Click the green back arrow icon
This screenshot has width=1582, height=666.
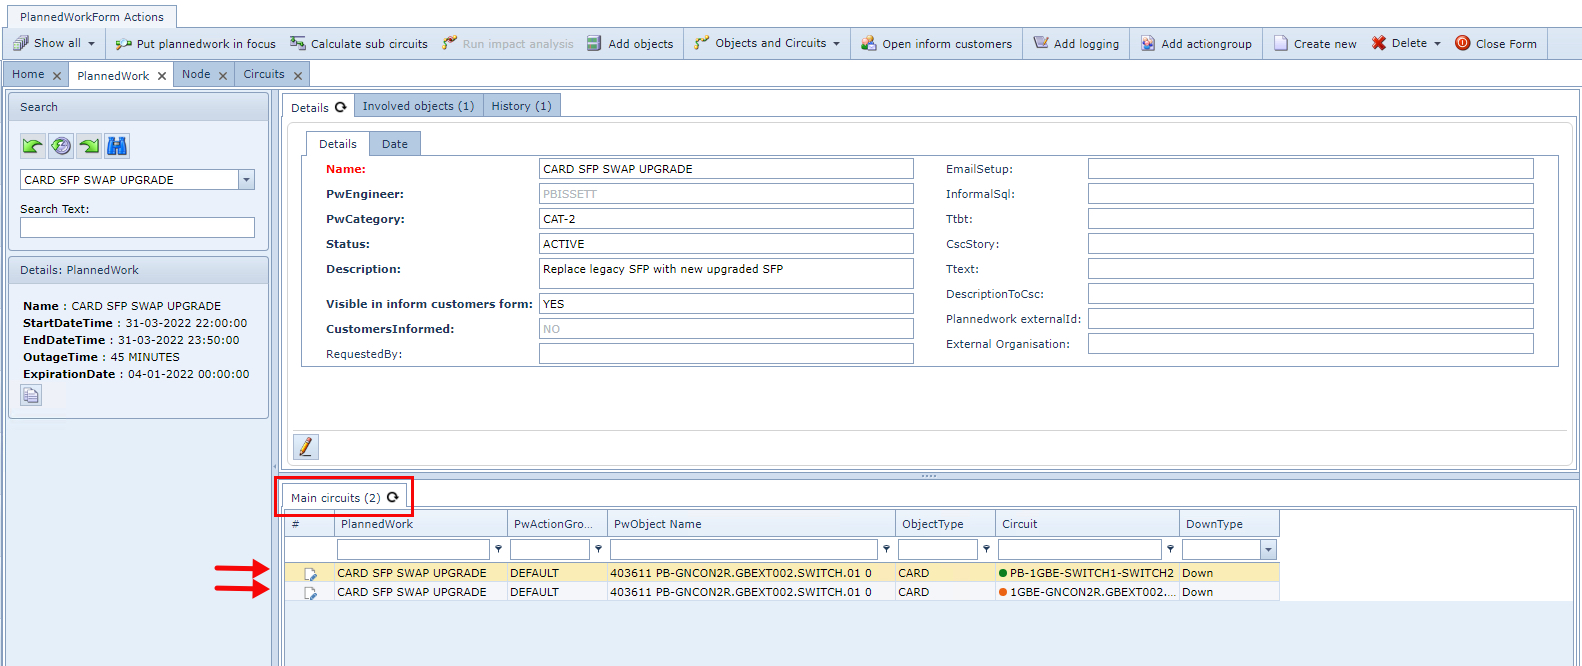32,146
